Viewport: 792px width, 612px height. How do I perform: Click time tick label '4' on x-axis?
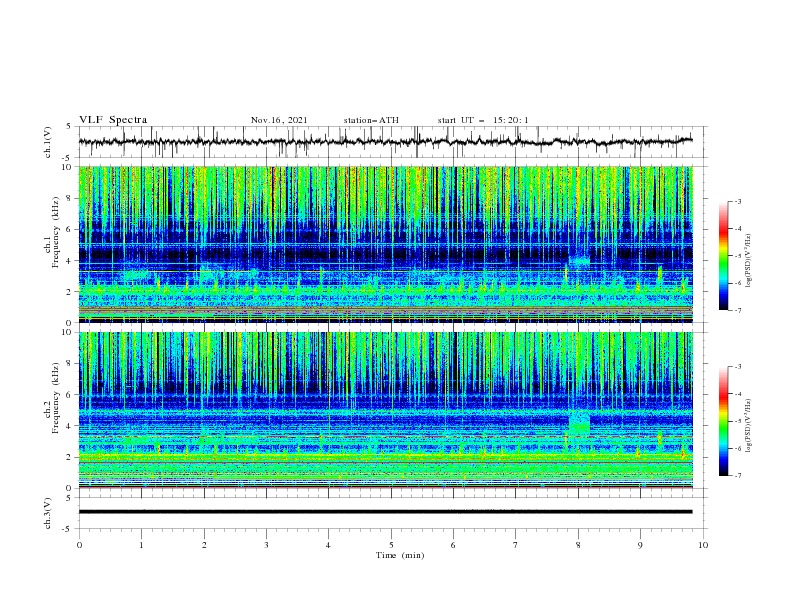(x=328, y=545)
